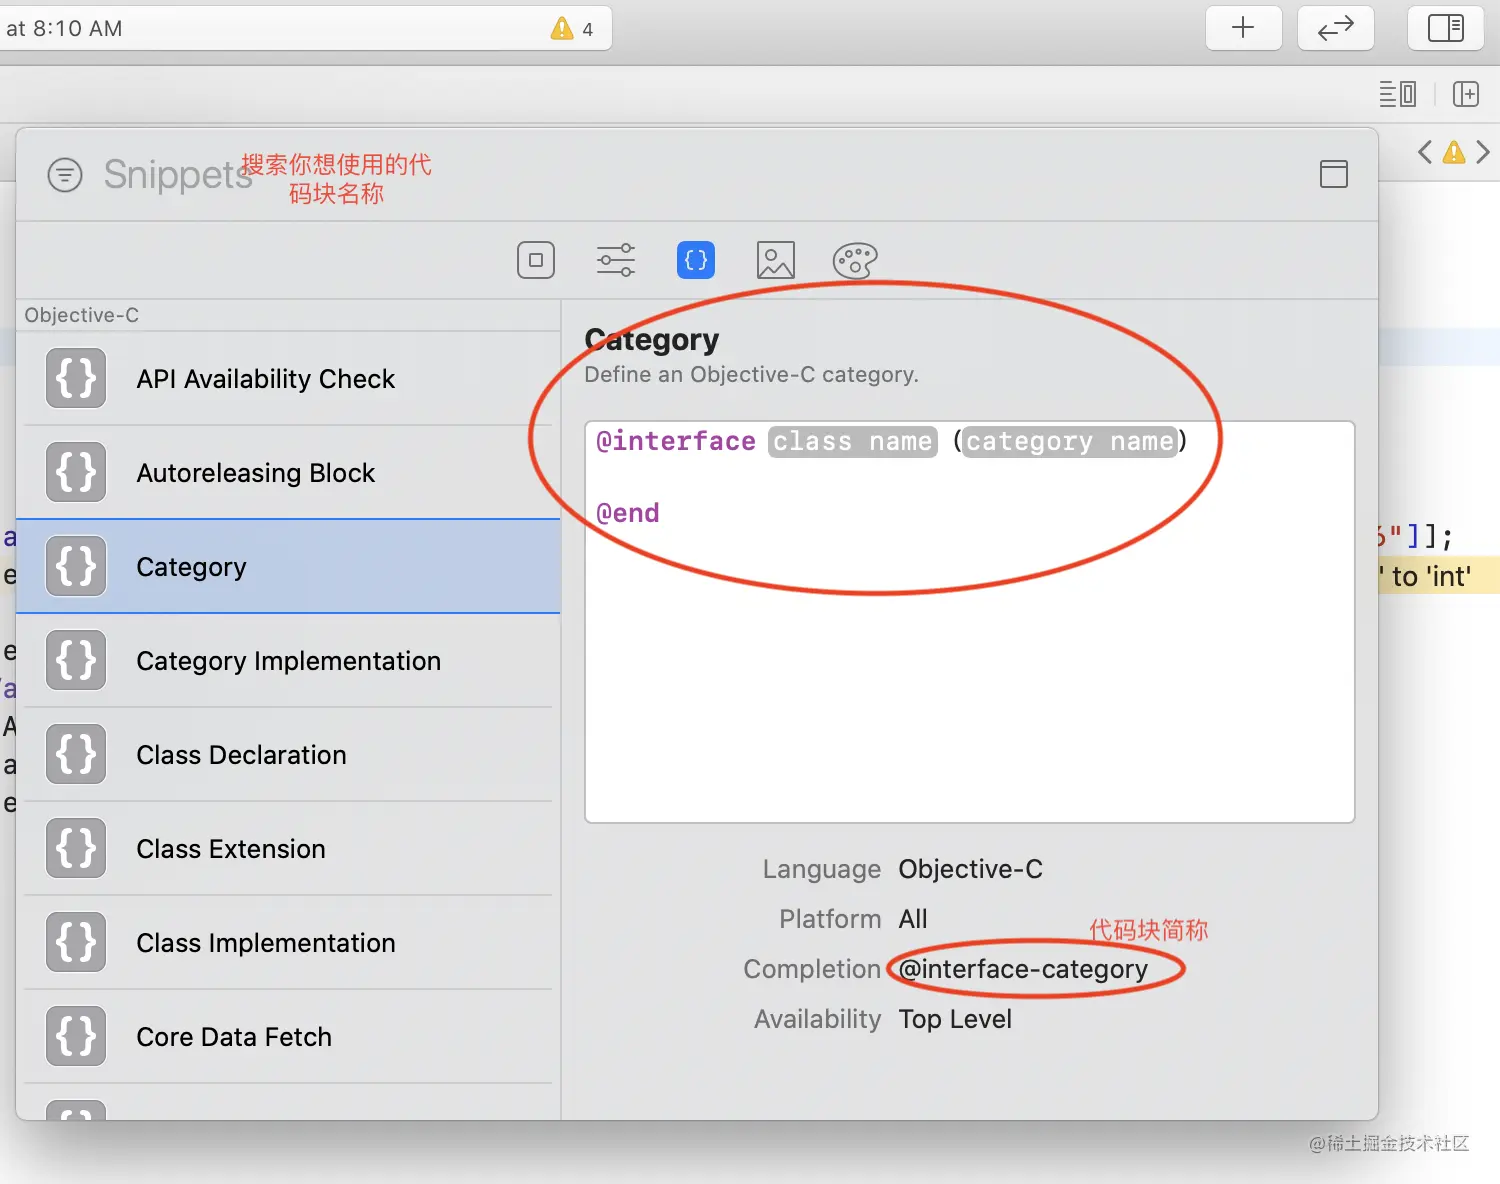
Task: Click the code review arrows button
Action: coord(1335,28)
